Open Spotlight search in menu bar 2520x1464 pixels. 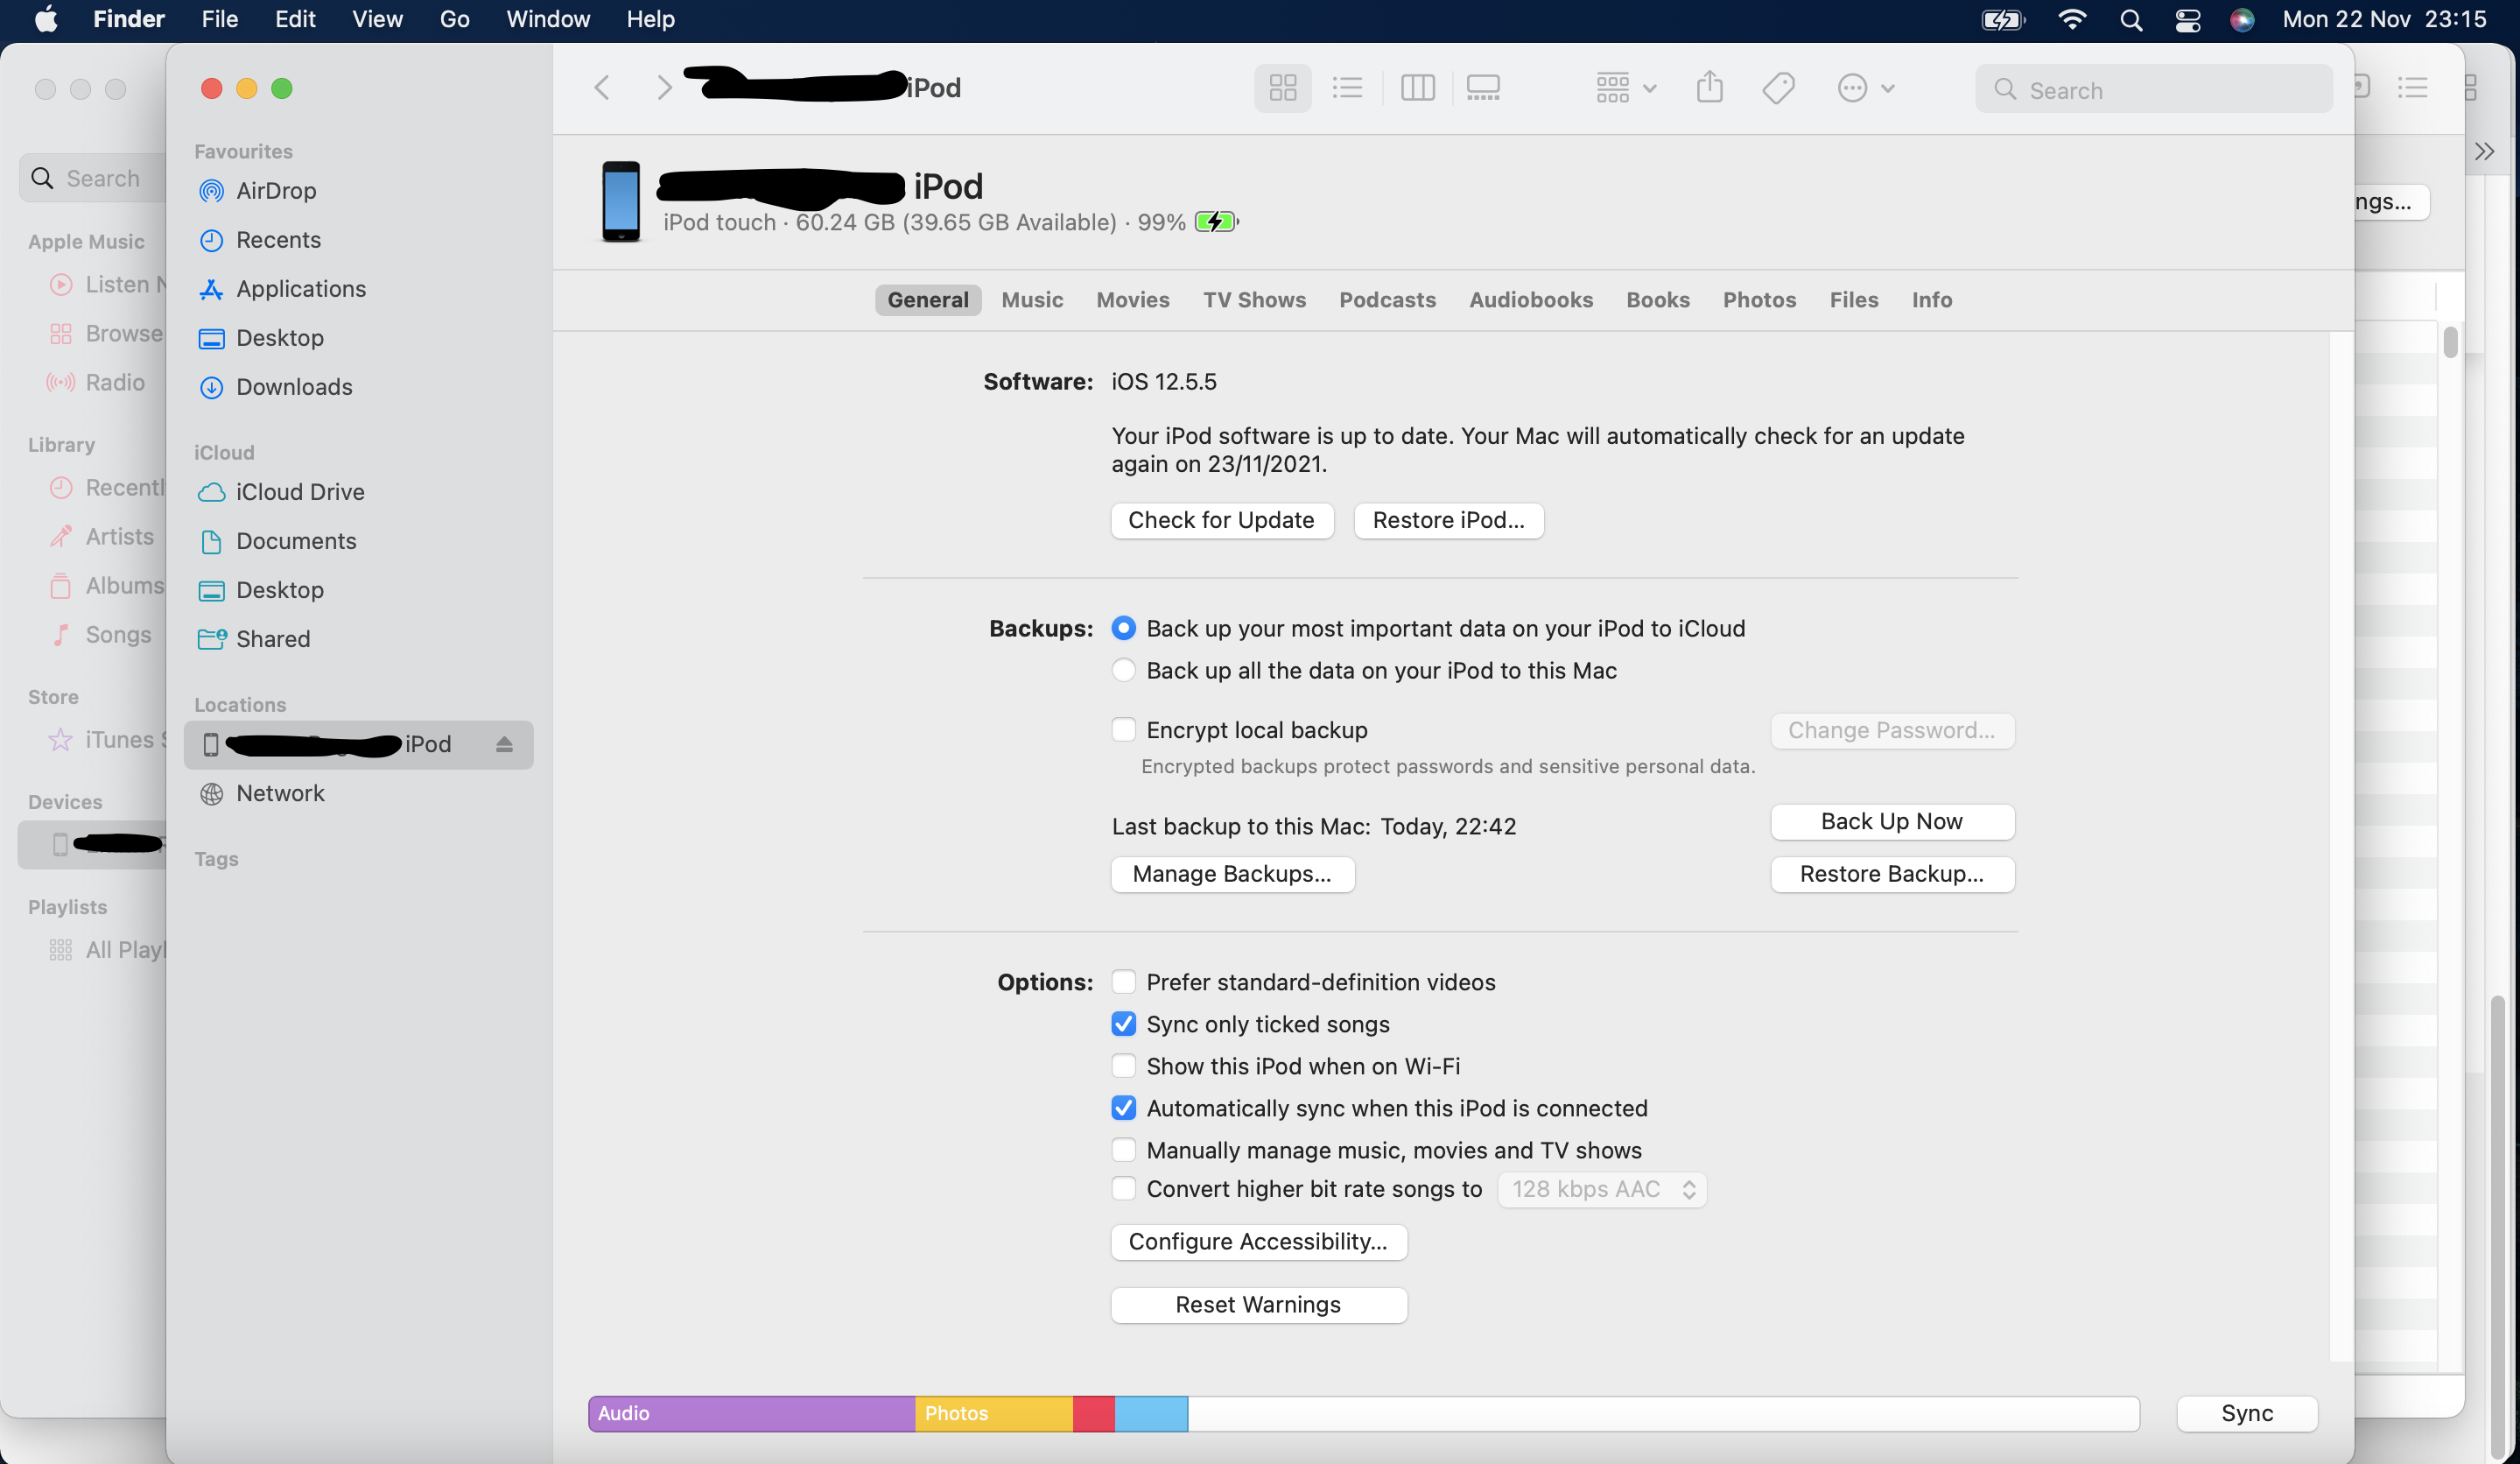(2131, 20)
